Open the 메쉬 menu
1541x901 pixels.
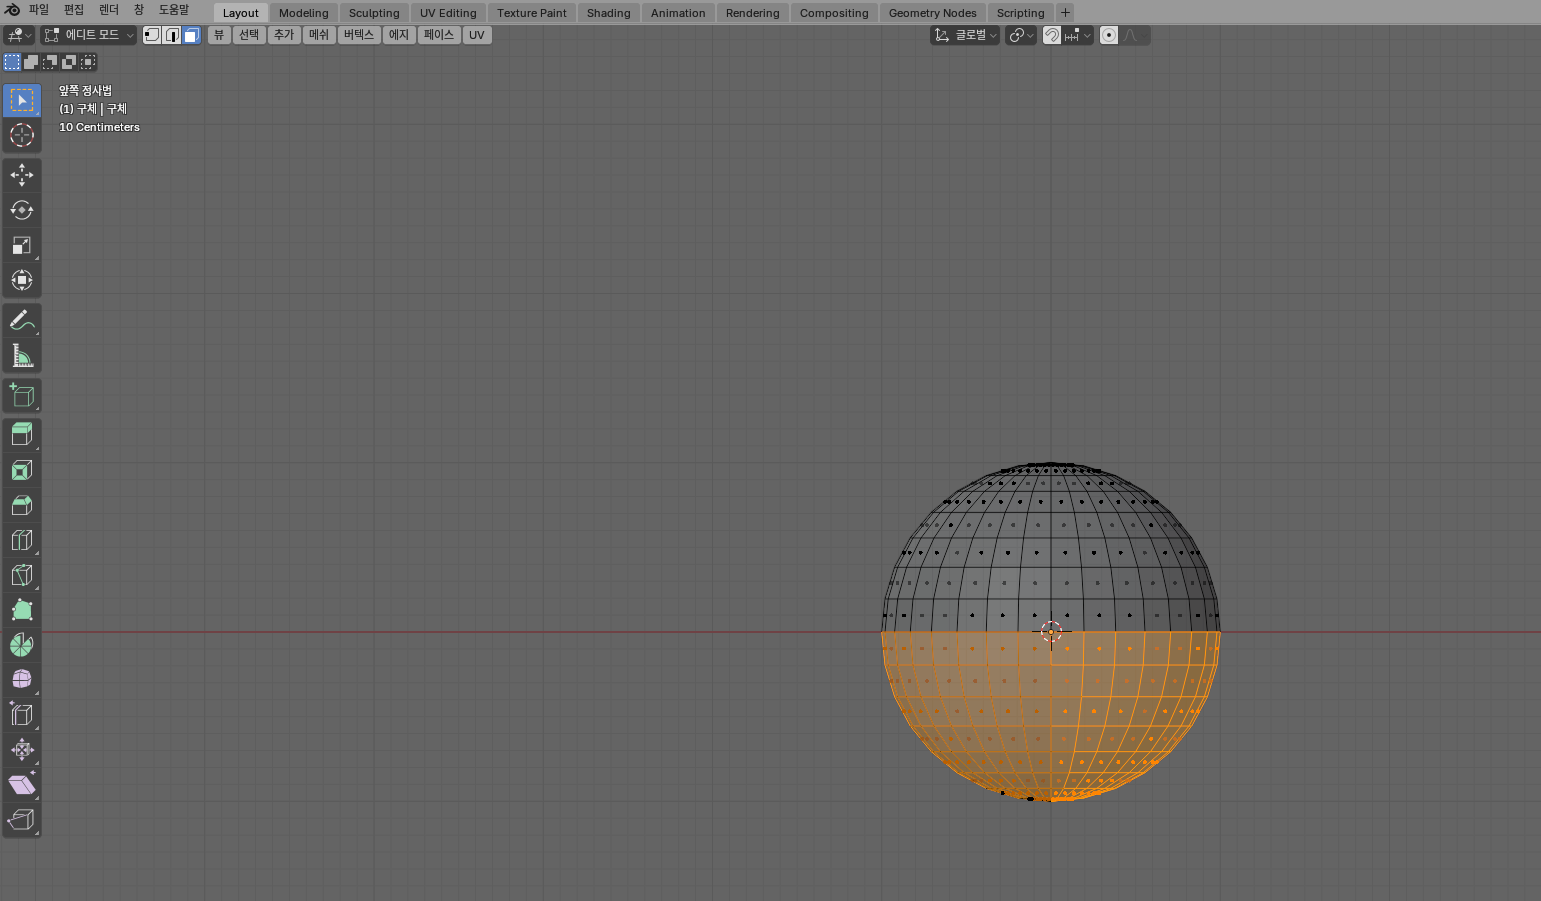[x=319, y=35]
